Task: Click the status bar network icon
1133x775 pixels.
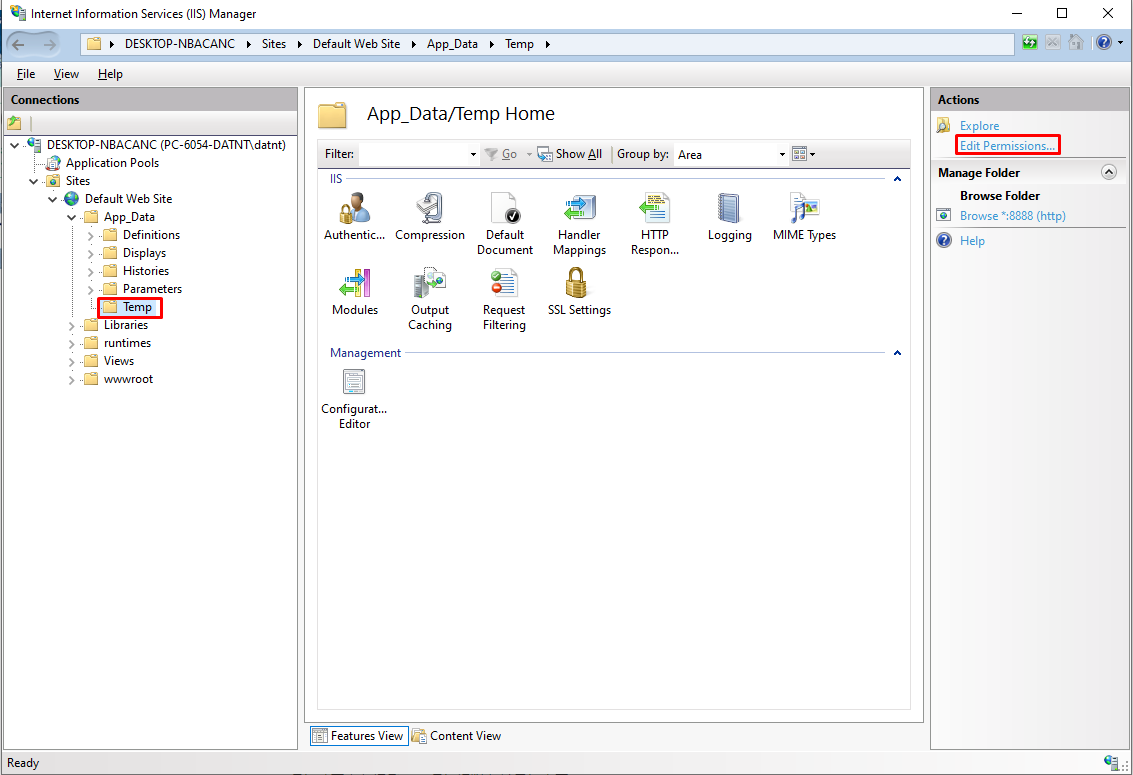Action: coord(1111,761)
